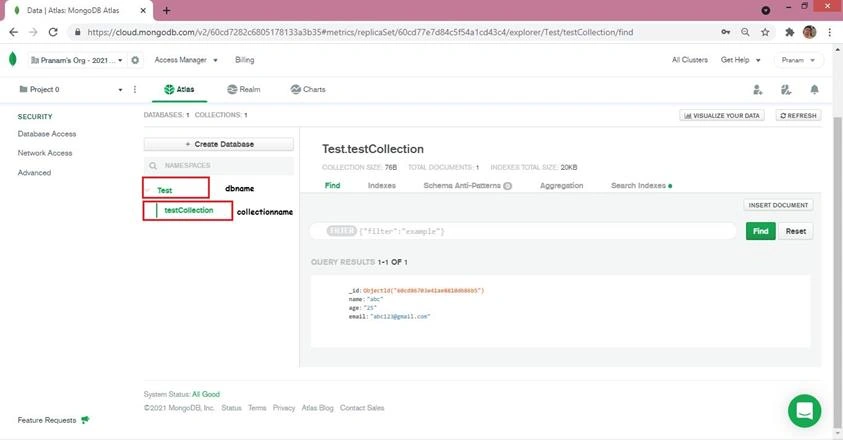Click All Good system status link
Viewport: 843px width, 440px height.
point(206,394)
